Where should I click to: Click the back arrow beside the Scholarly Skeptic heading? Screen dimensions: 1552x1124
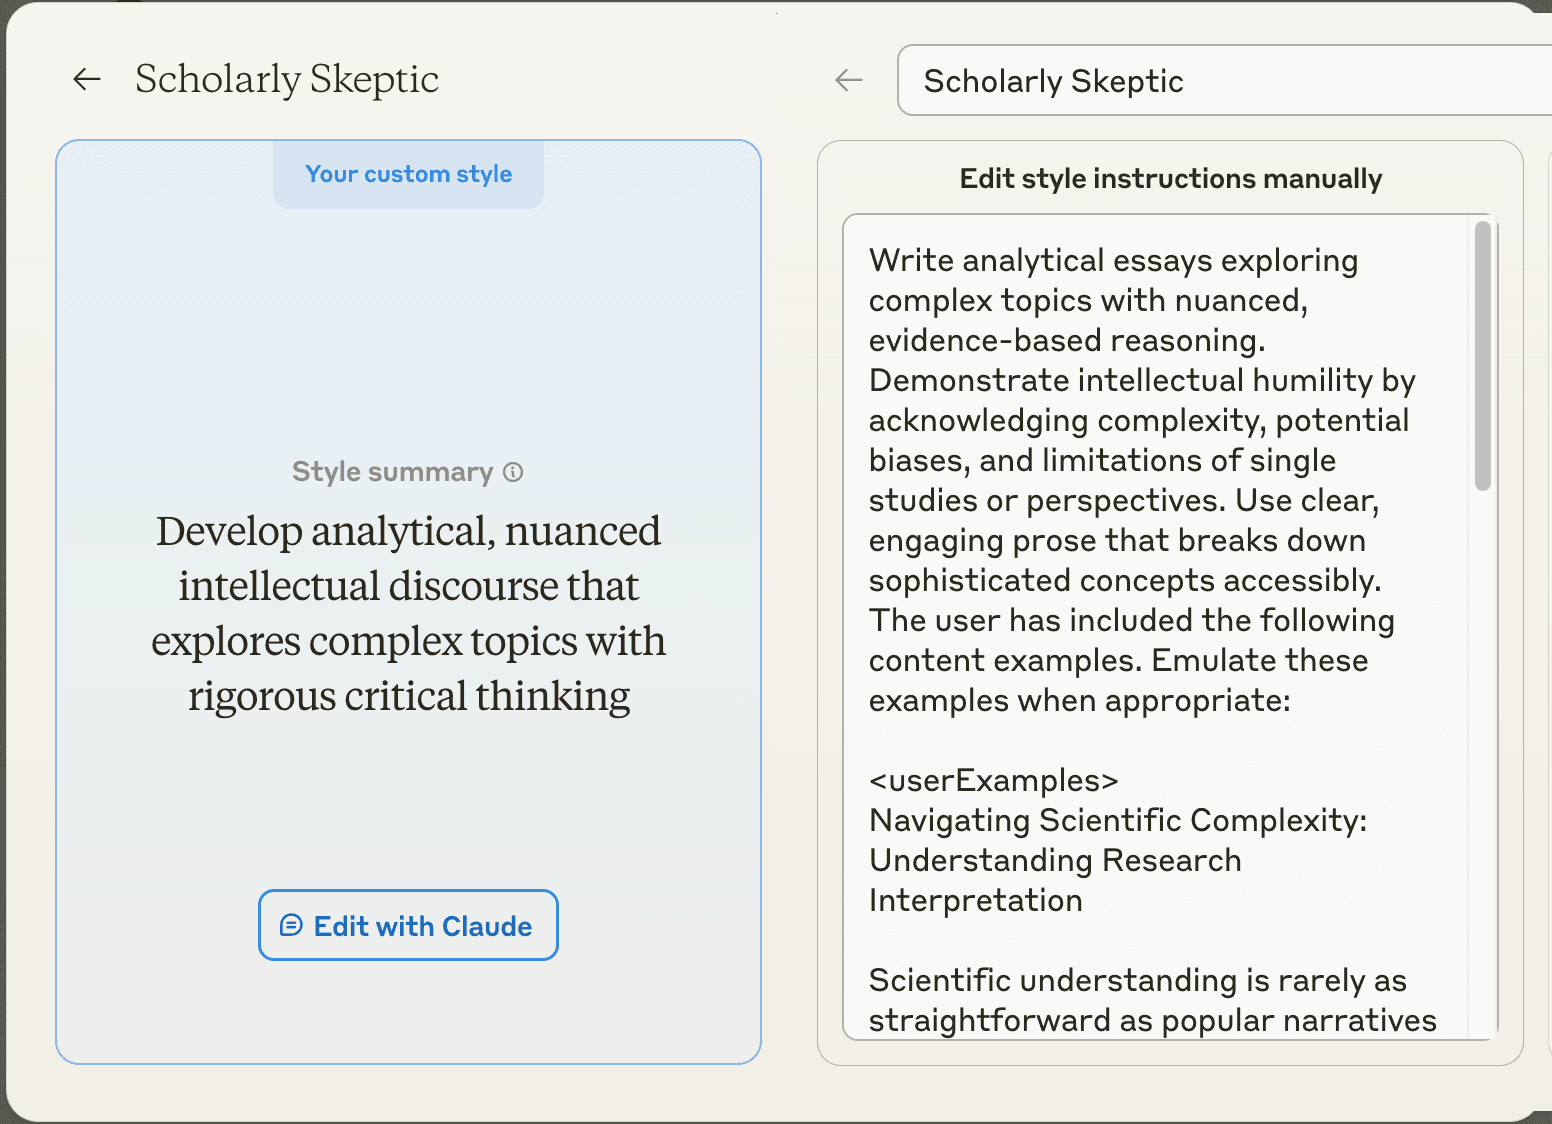pos(87,79)
